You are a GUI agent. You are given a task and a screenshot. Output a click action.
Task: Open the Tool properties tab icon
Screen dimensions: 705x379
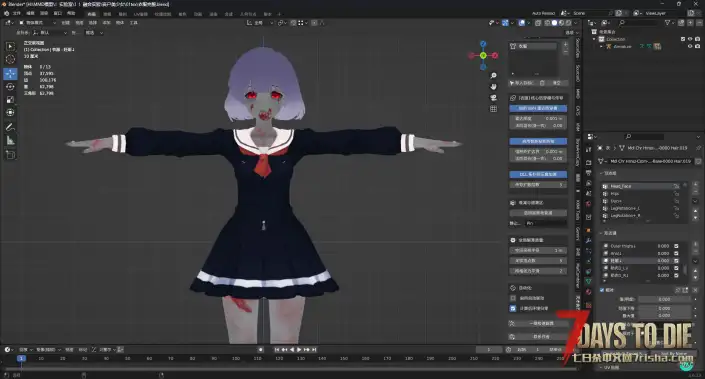click(589, 150)
